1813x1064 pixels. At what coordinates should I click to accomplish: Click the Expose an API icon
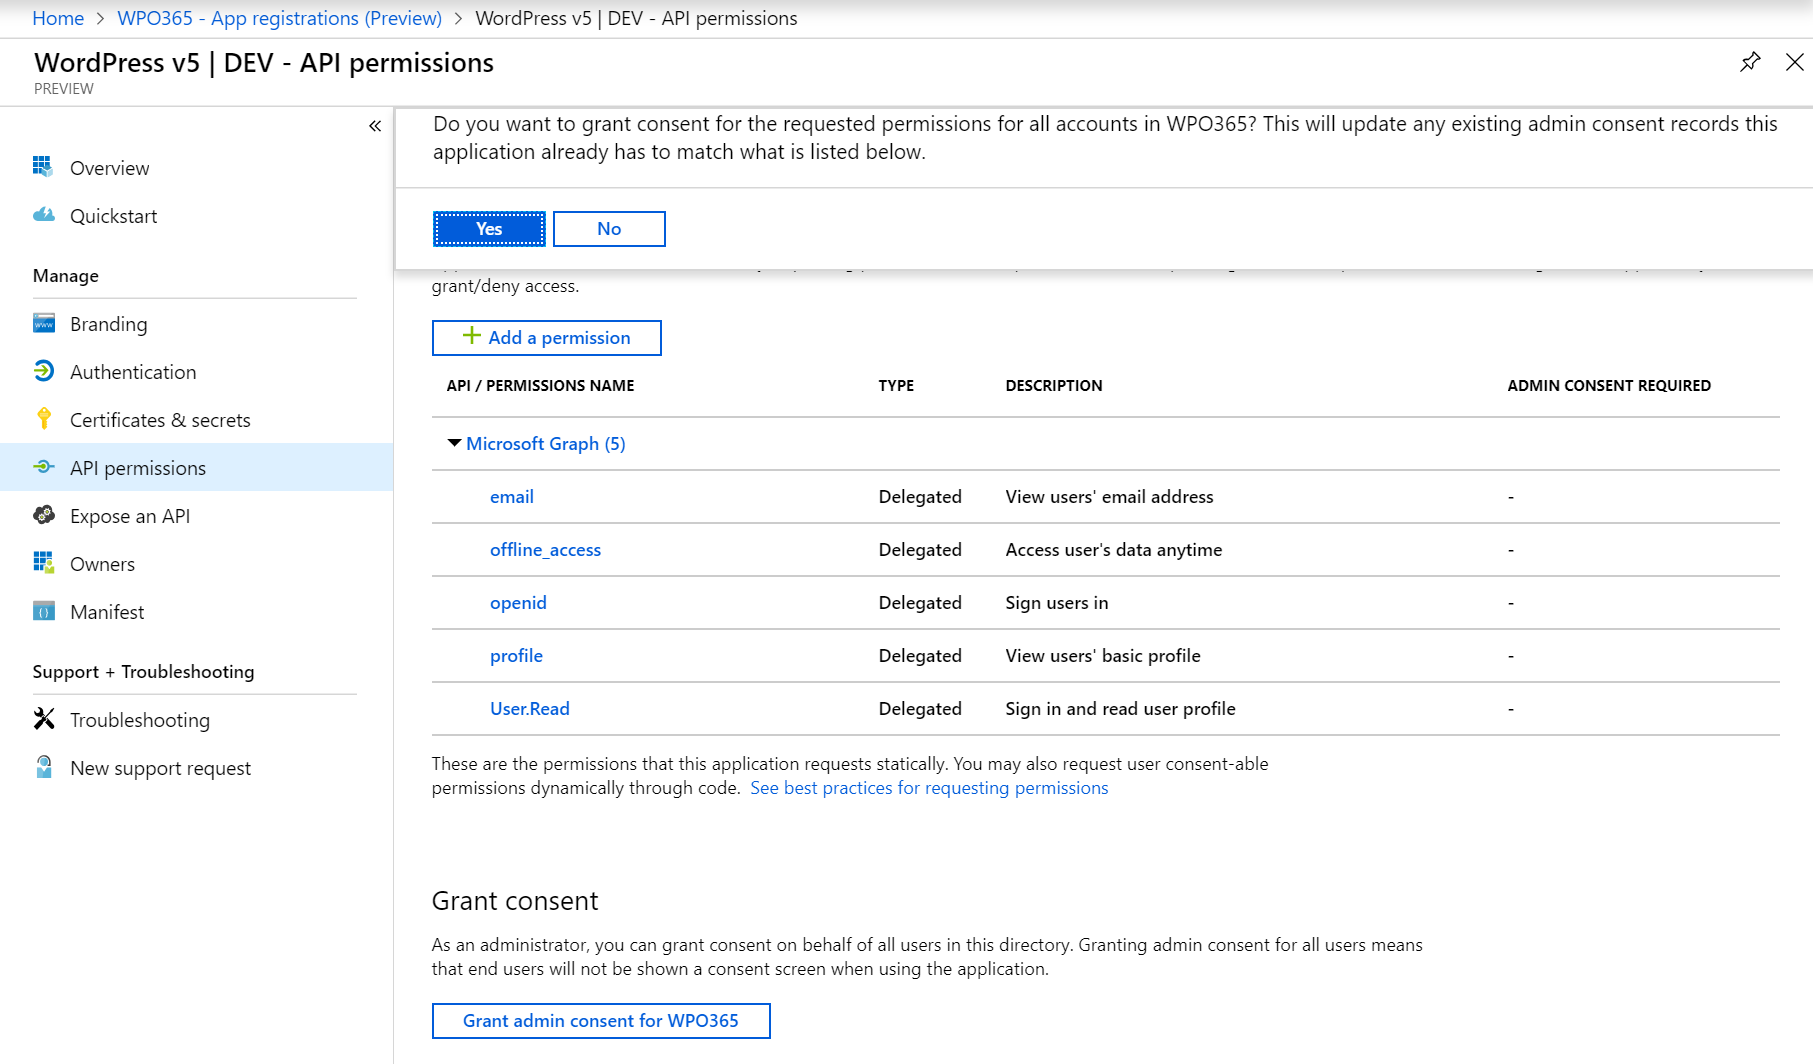[x=43, y=515]
